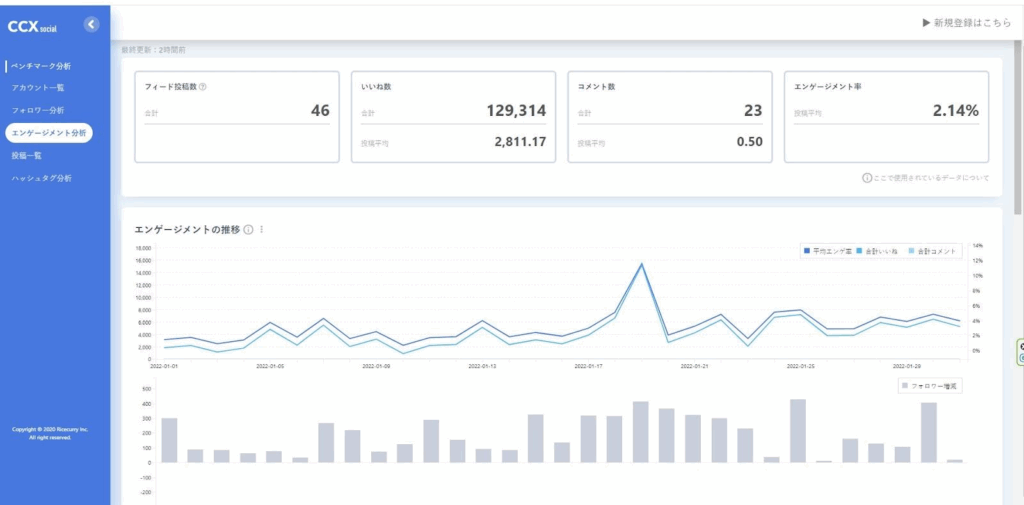Click the CCX social logo
1024x505 pixels.
pos(34,24)
